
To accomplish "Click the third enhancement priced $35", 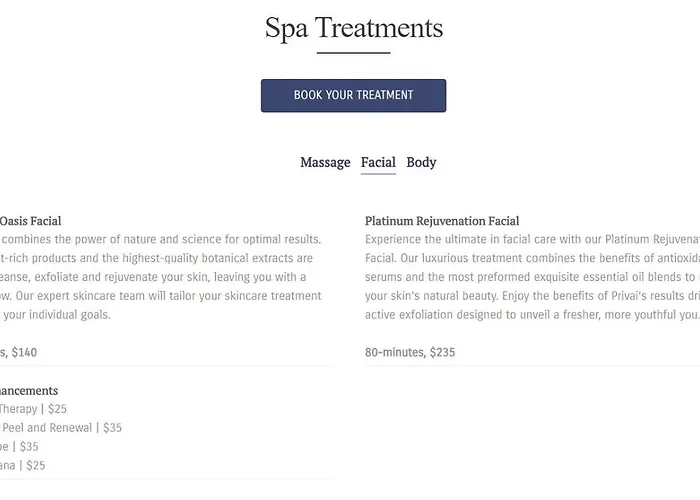I will 20,446.
